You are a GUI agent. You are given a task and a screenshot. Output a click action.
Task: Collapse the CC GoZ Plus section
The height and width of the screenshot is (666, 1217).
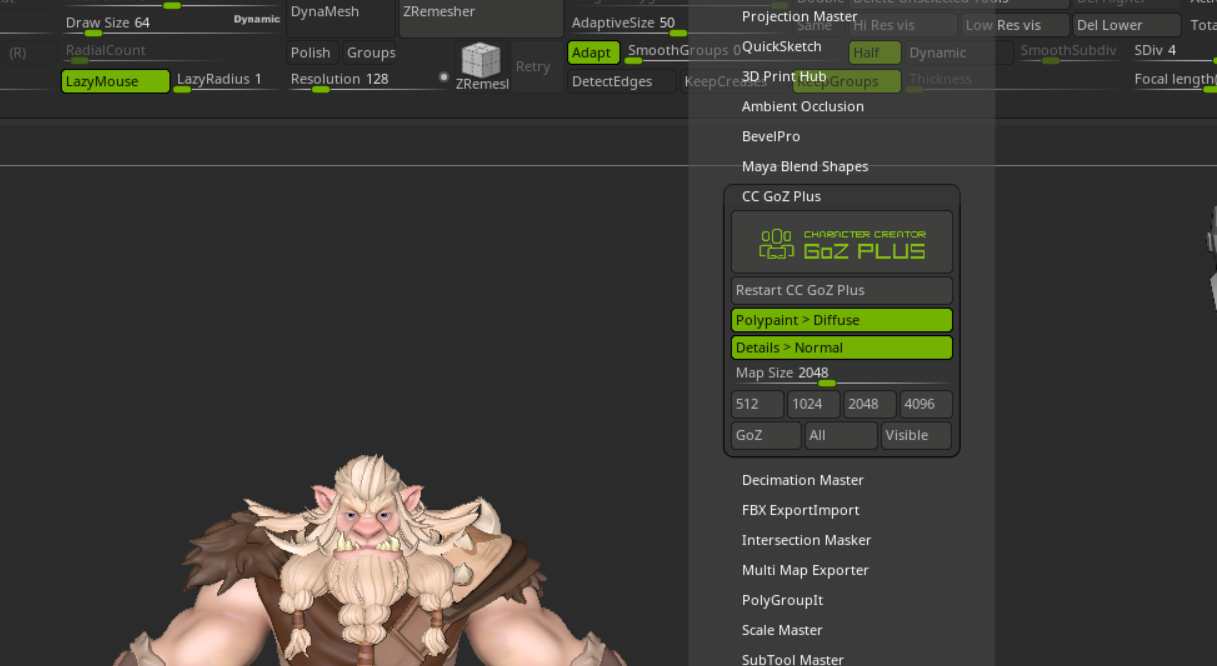pyautogui.click(x=781, y=196)
